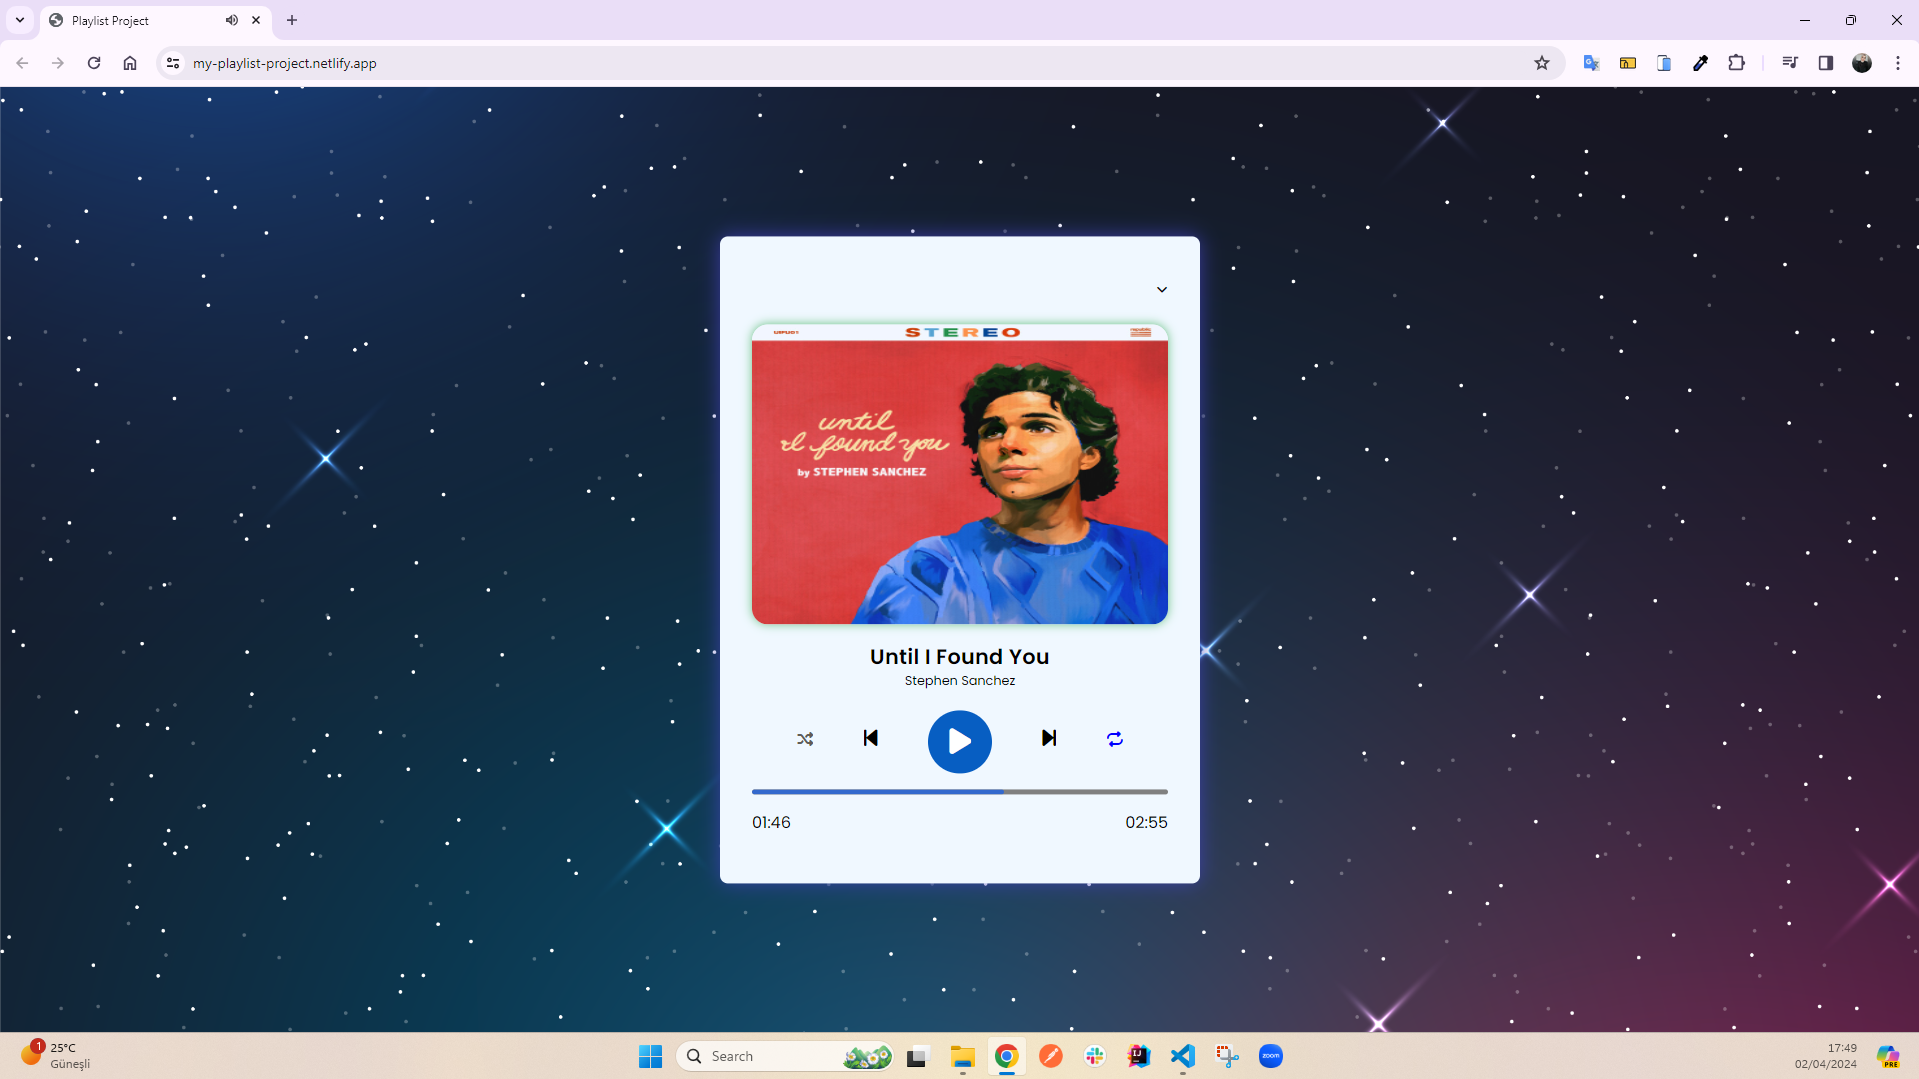This screenshot has height=1079, width=1919.
Task: Go to the previous track
Action: coord(871,738)
